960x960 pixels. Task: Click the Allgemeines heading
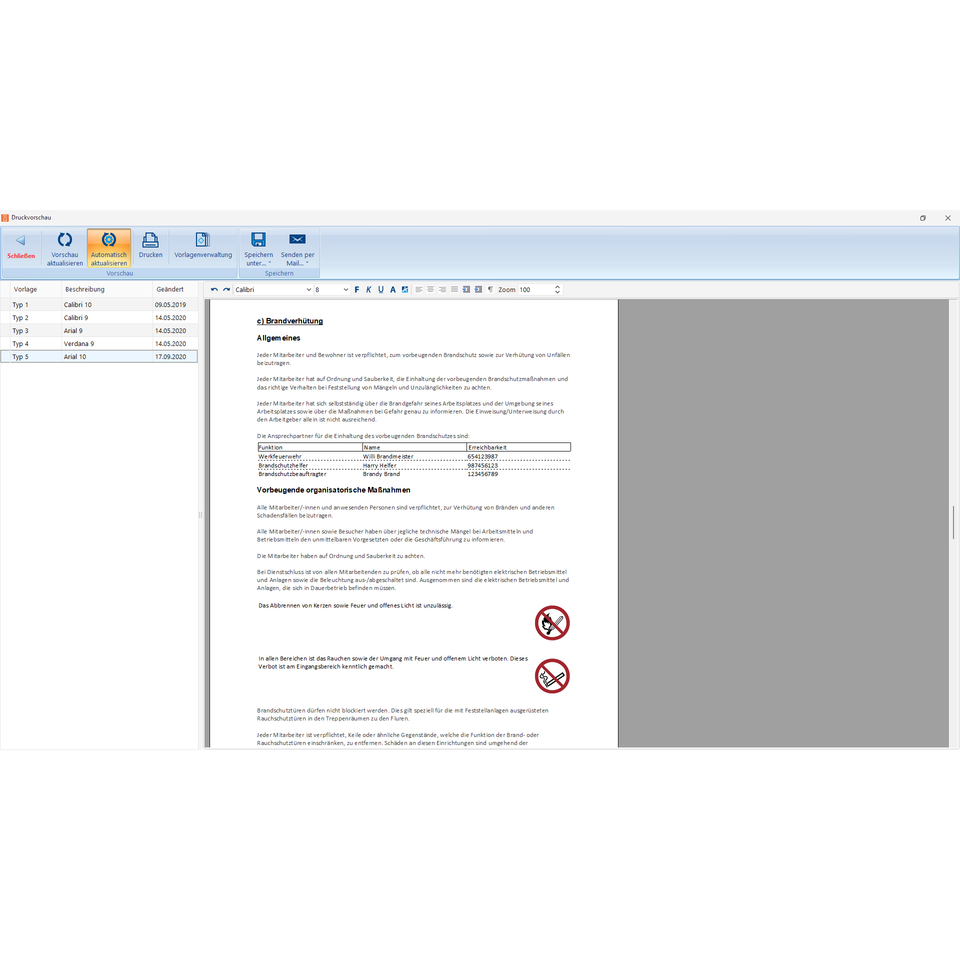pos(279,338)
